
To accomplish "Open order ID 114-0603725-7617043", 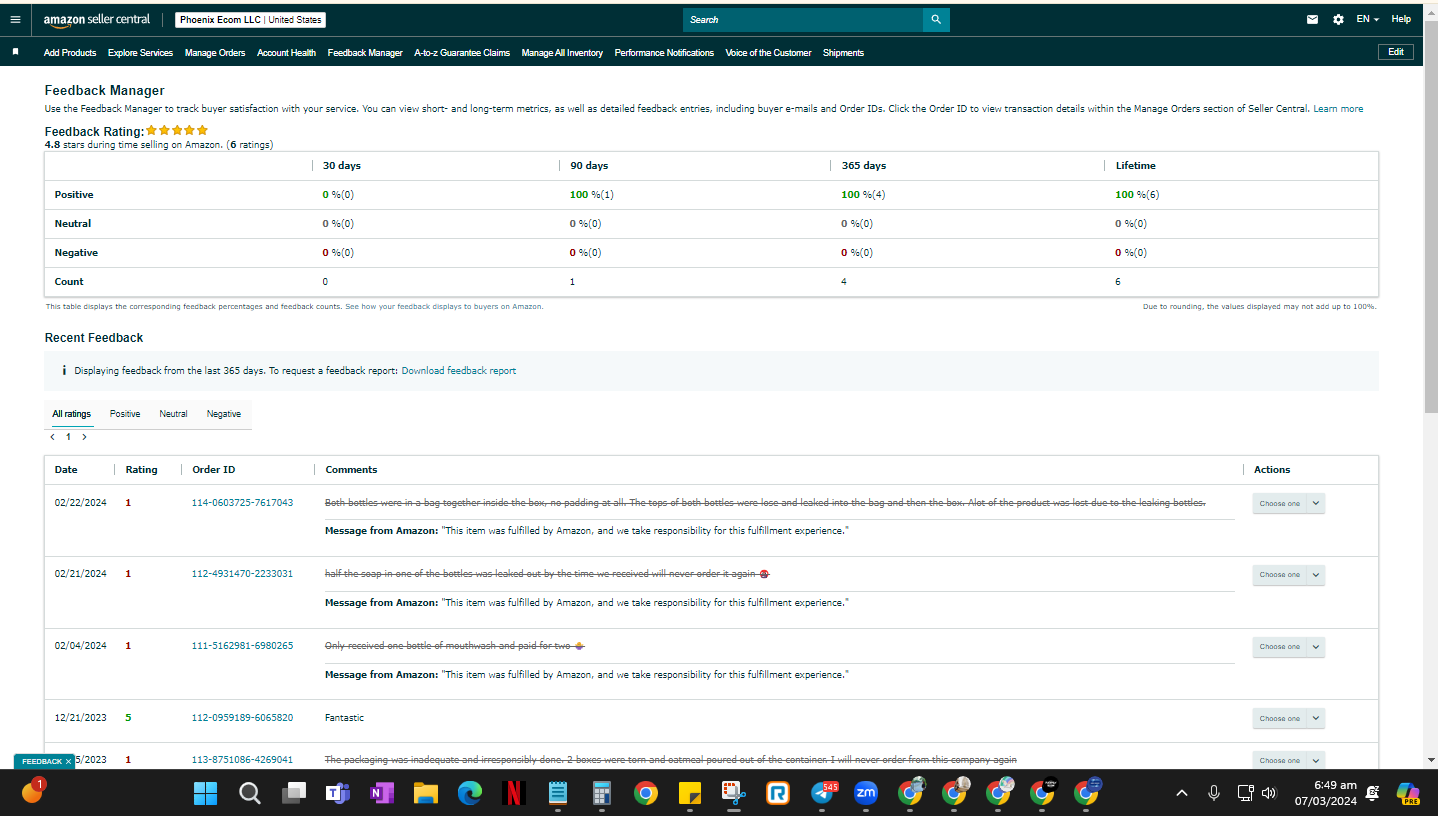I will pos(242,502).
